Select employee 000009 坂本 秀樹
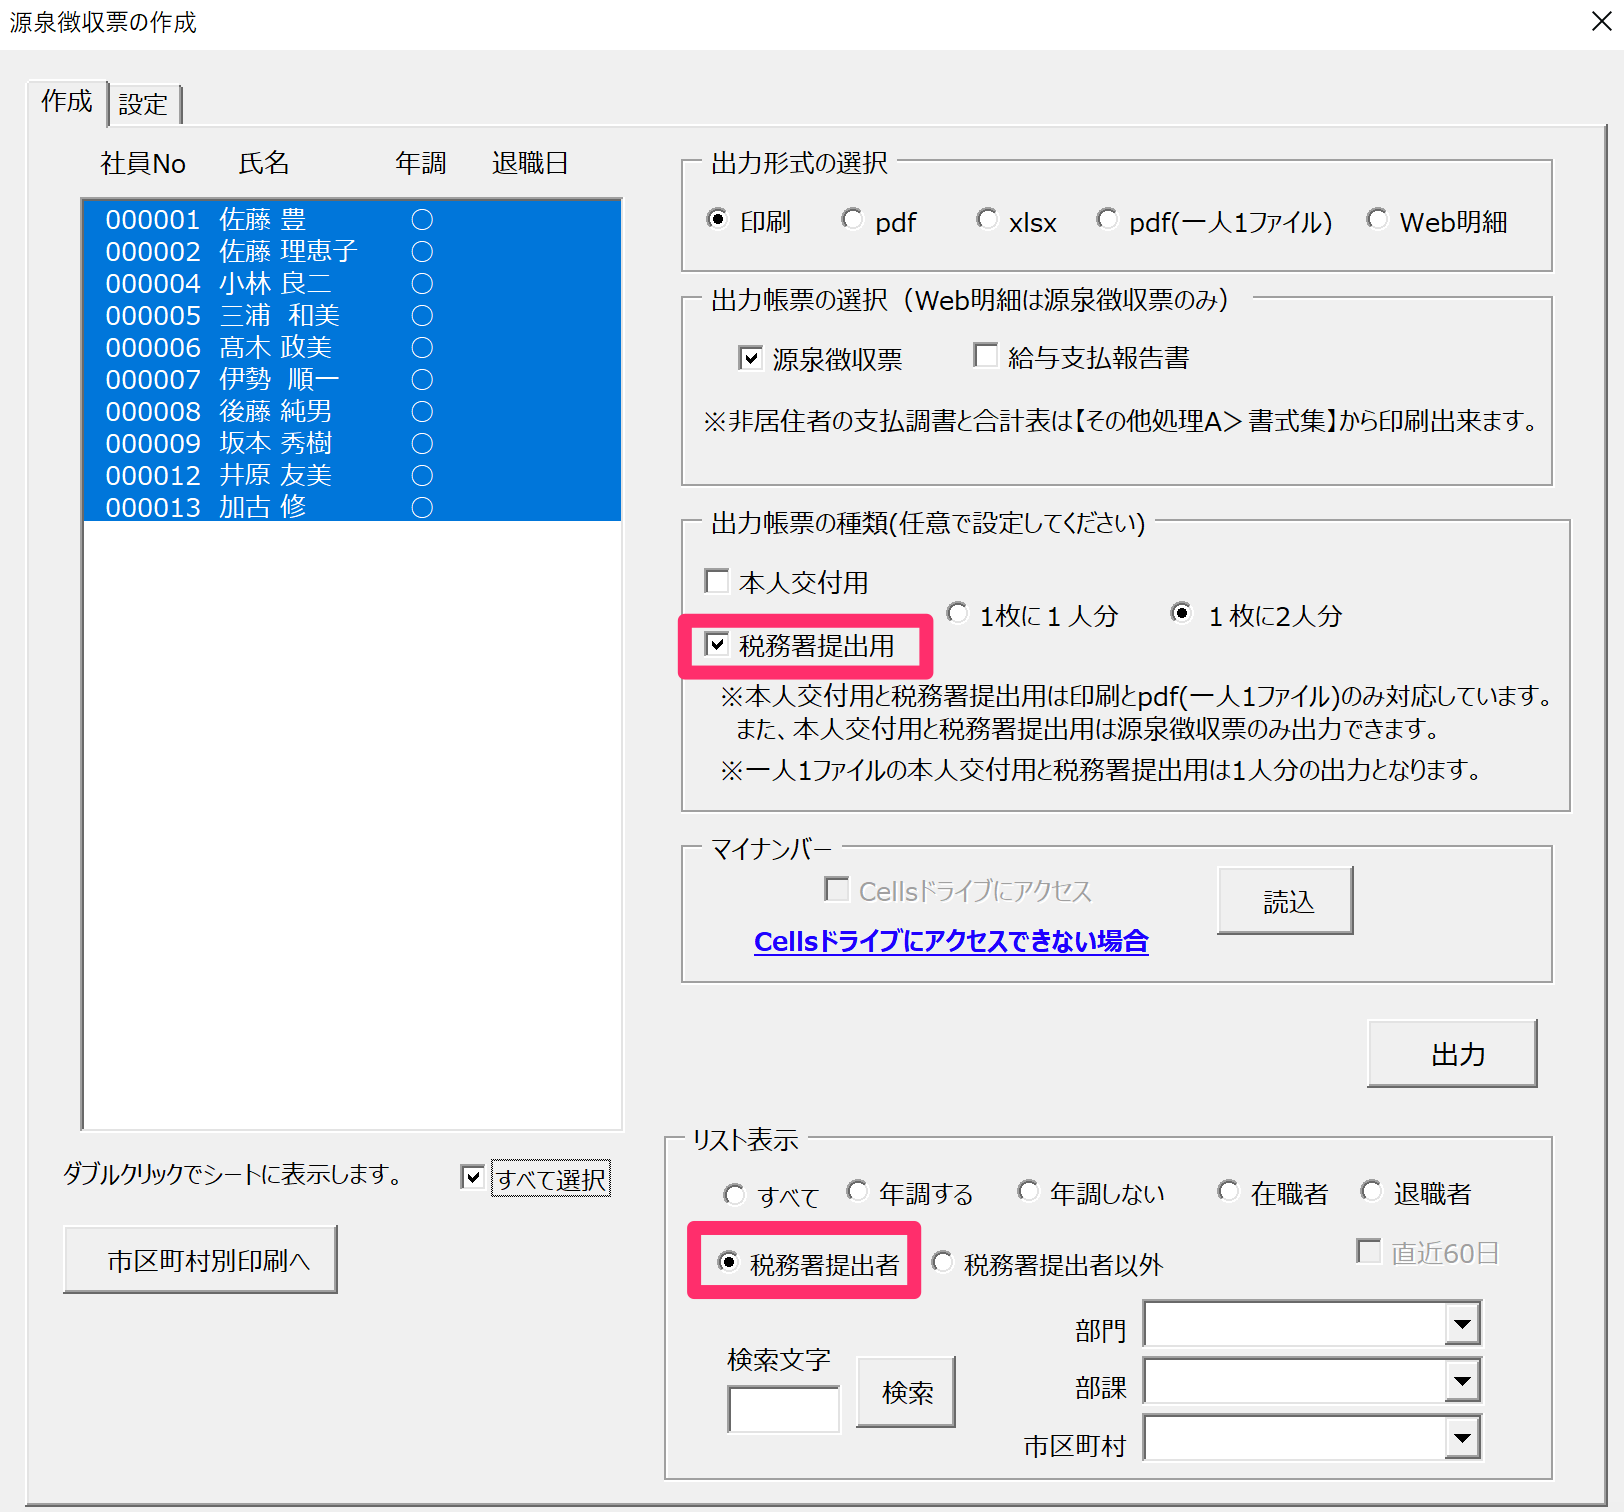1624x1512 pixels. [352, 443]
